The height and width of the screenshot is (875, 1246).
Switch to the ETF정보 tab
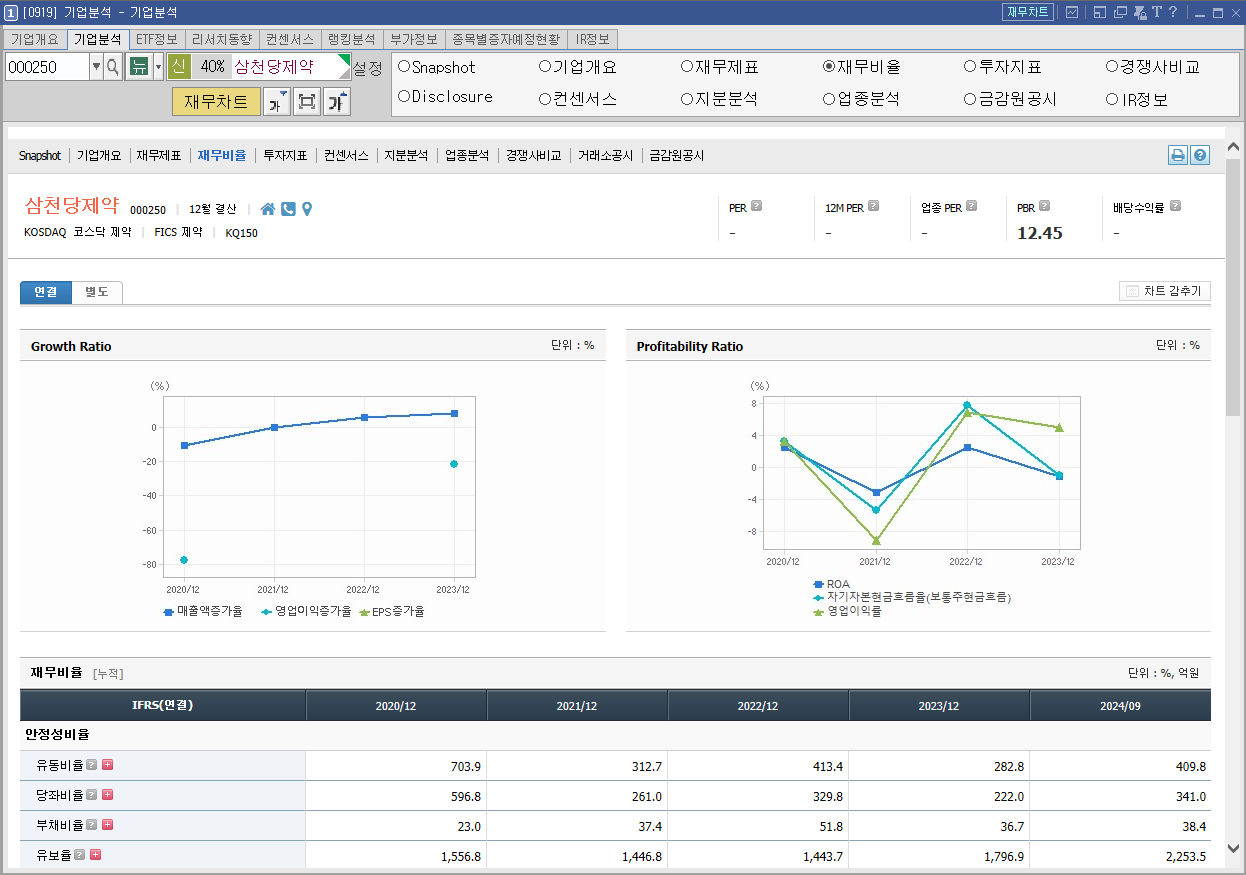click(x=156, y=39)
